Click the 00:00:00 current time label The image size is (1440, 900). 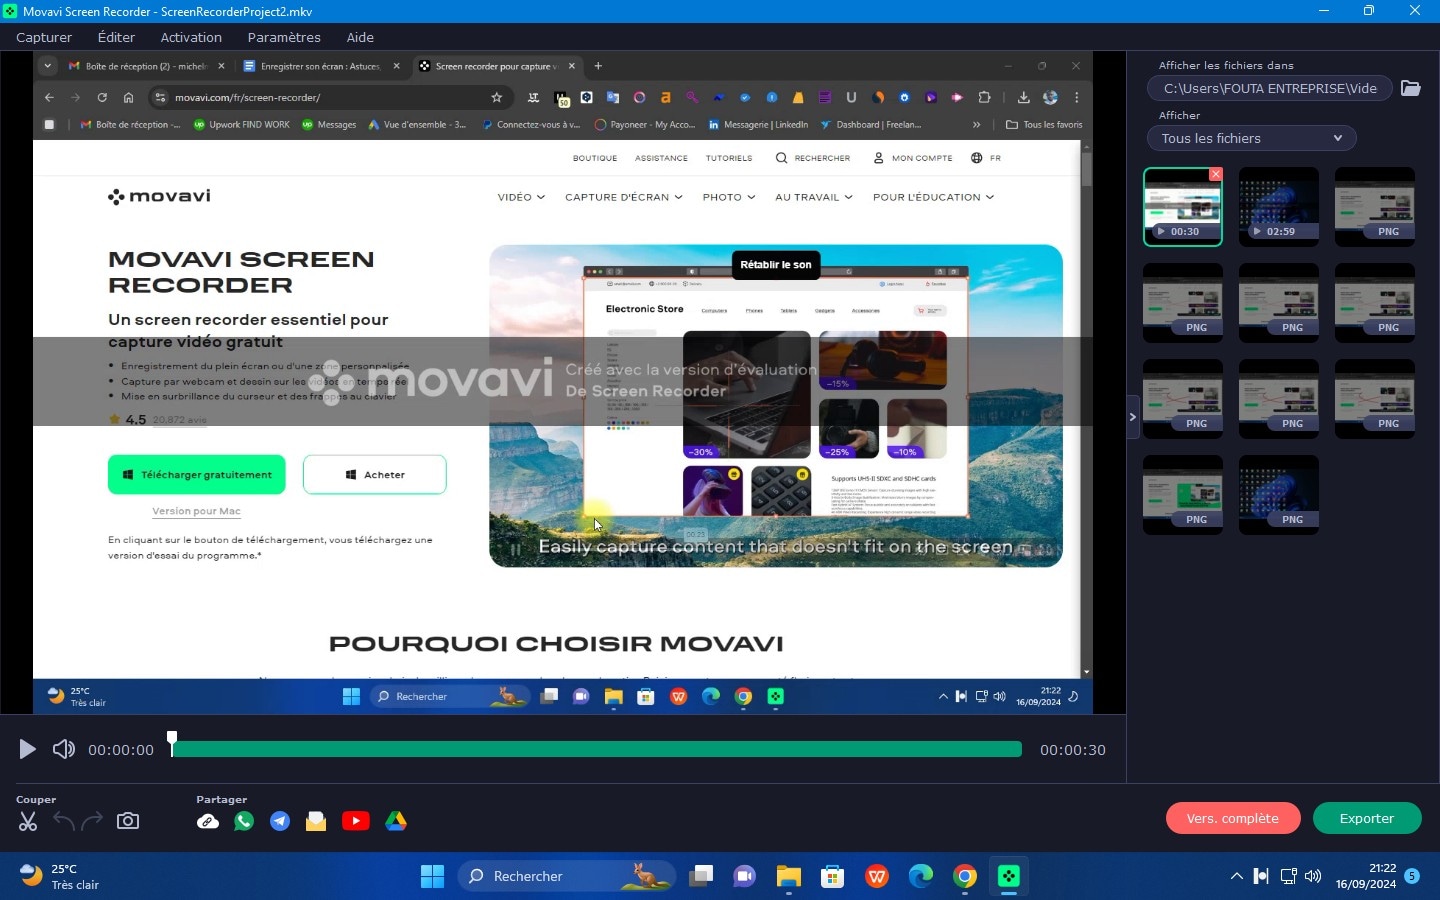(121, 750)
